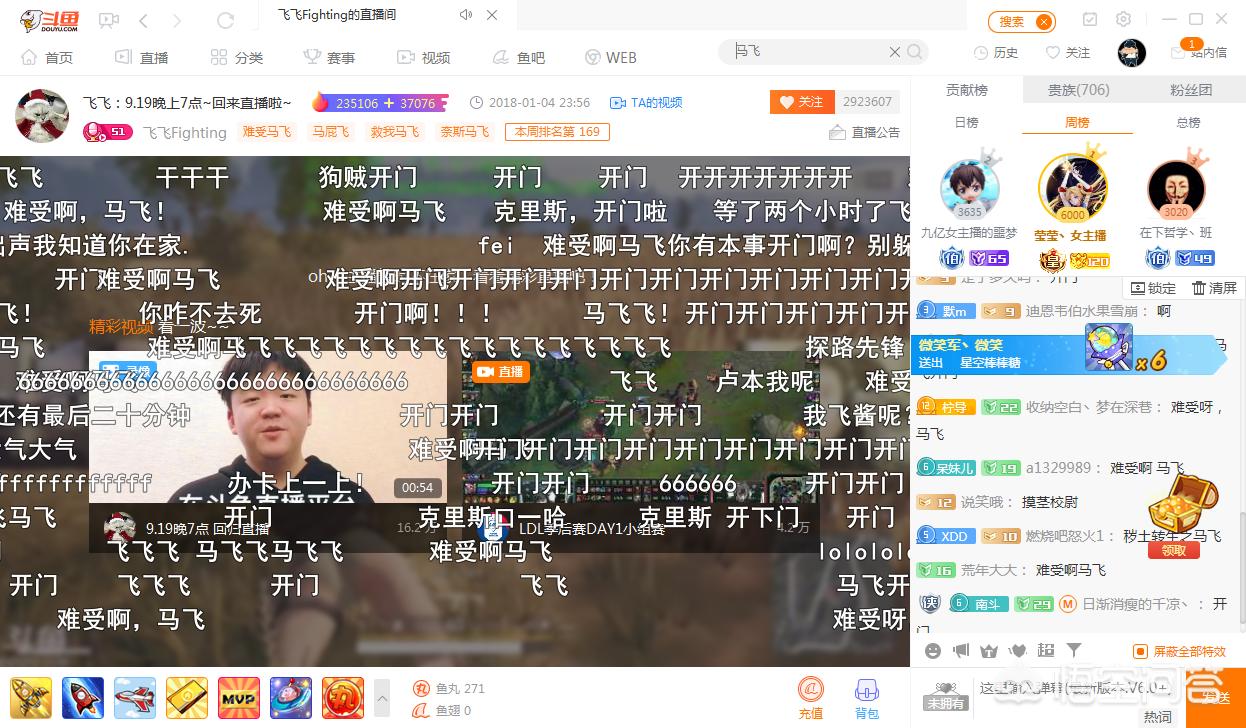Send the golden airplane gift
The image size is (1246, 728).
pos(31,698)
